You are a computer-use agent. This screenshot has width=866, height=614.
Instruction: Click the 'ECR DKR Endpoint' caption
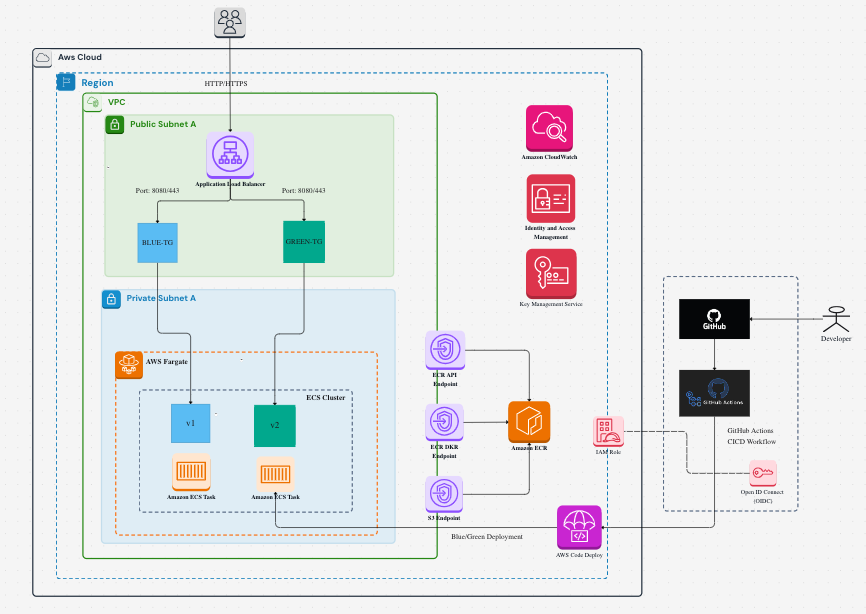click(444, 452)
